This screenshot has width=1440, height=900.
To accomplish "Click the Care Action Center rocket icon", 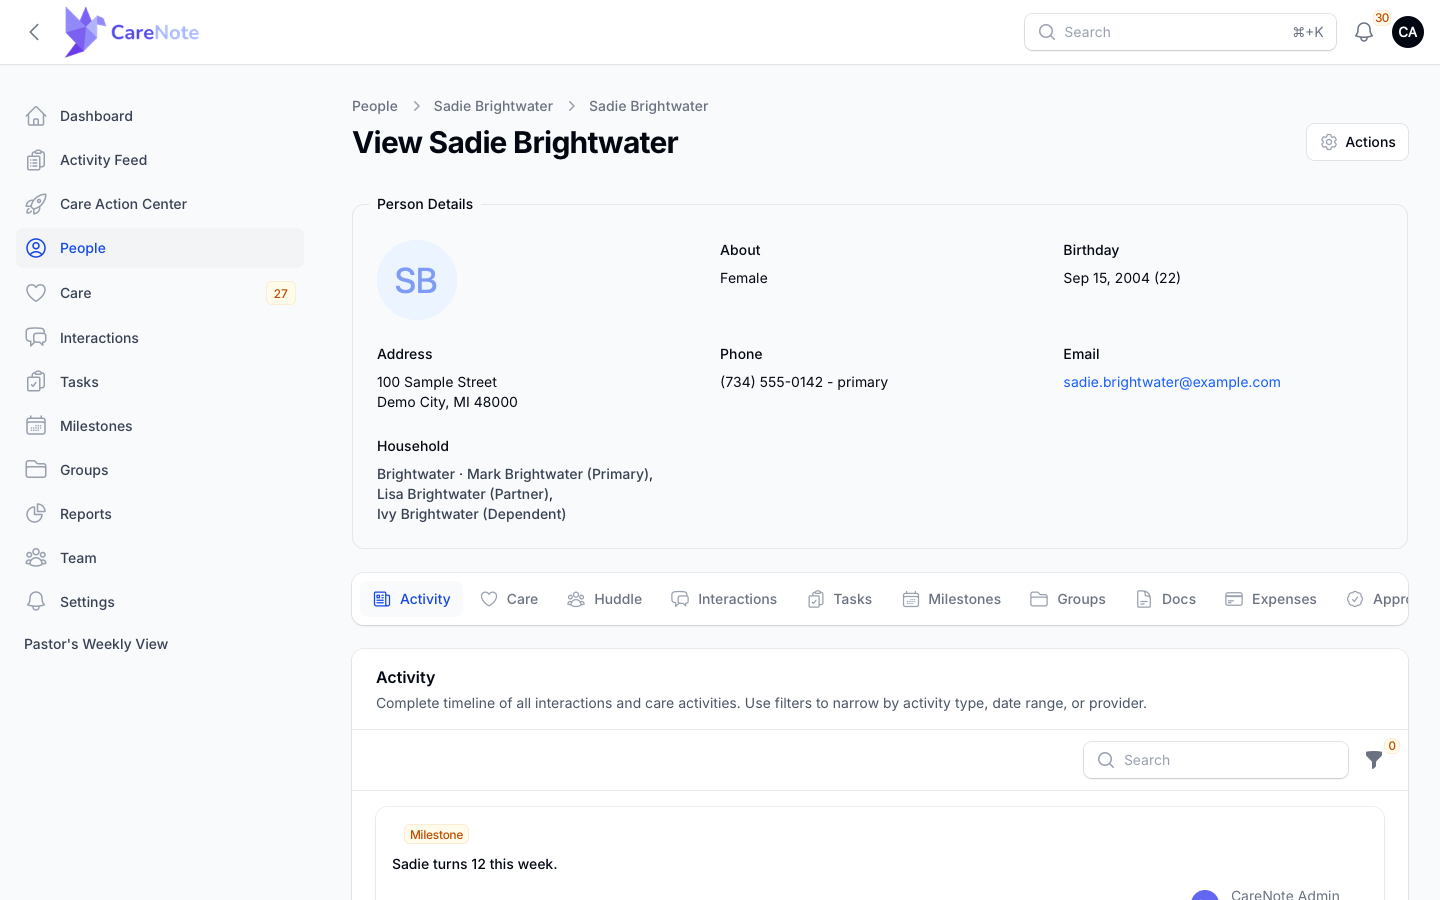I will point(36,204).
